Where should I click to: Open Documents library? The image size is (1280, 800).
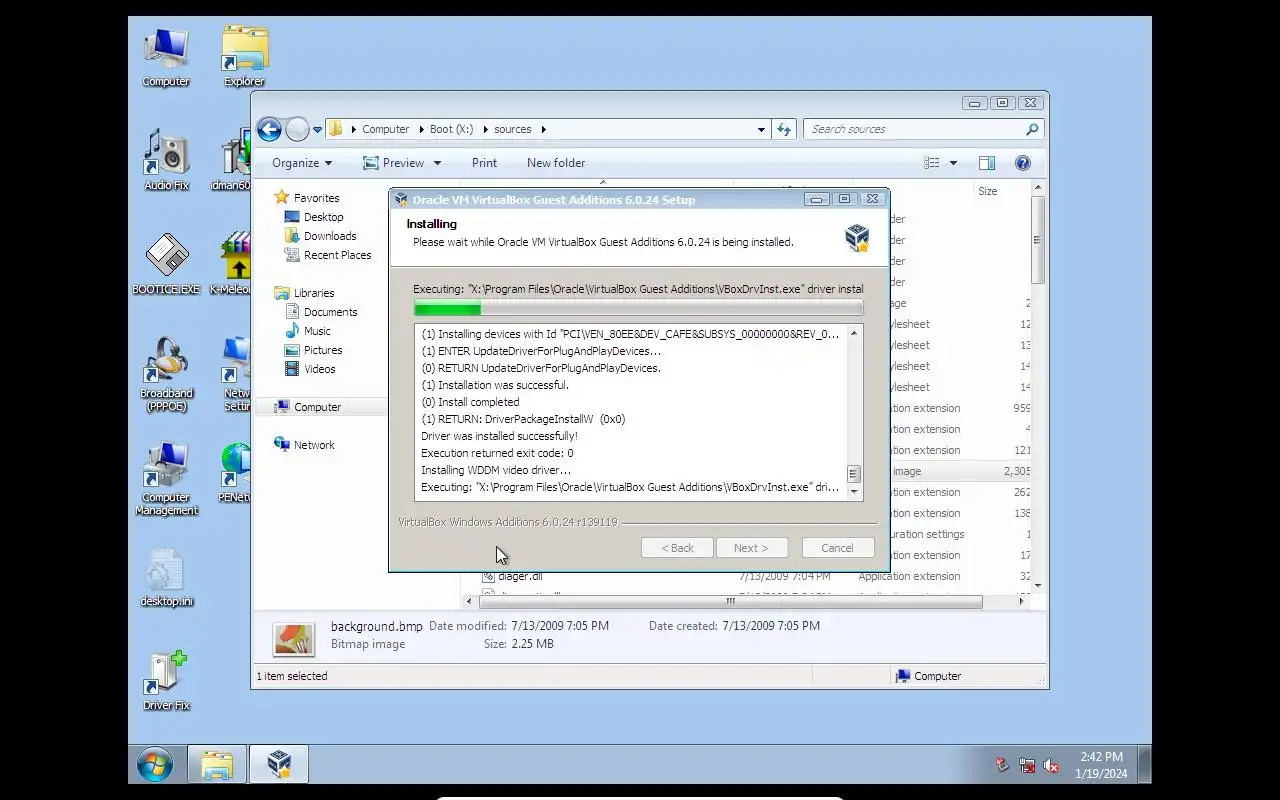pos(330,312)
